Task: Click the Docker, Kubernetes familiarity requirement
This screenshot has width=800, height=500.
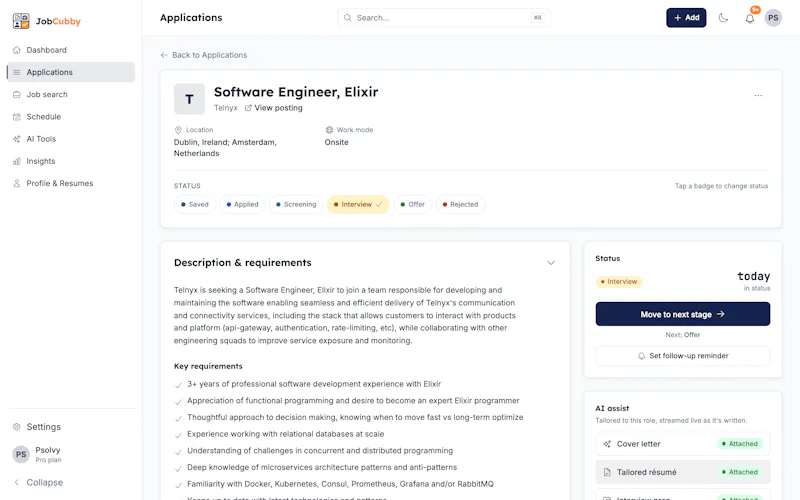Action: pos(340,484)
